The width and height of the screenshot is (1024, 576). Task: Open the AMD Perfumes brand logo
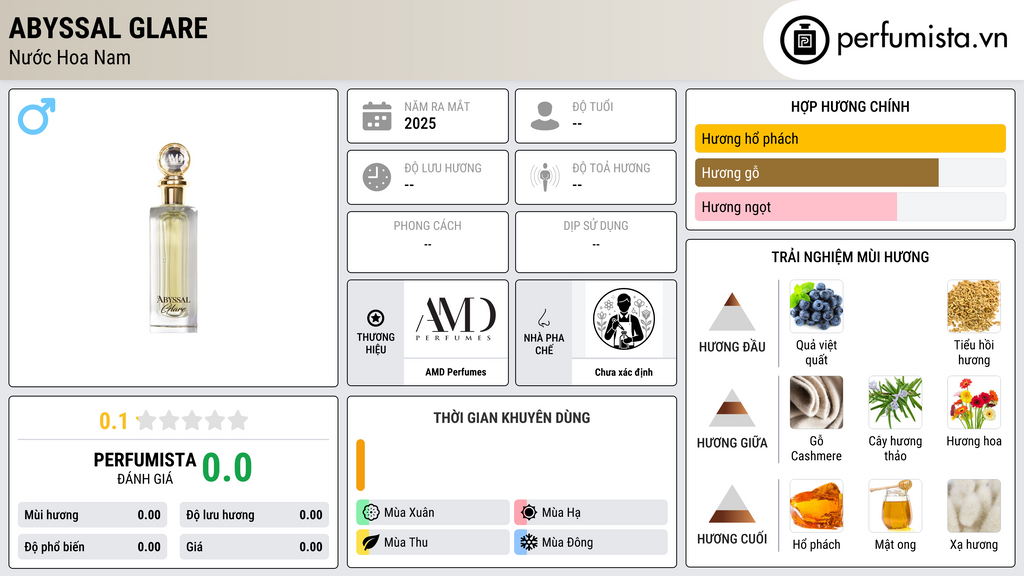456,319
